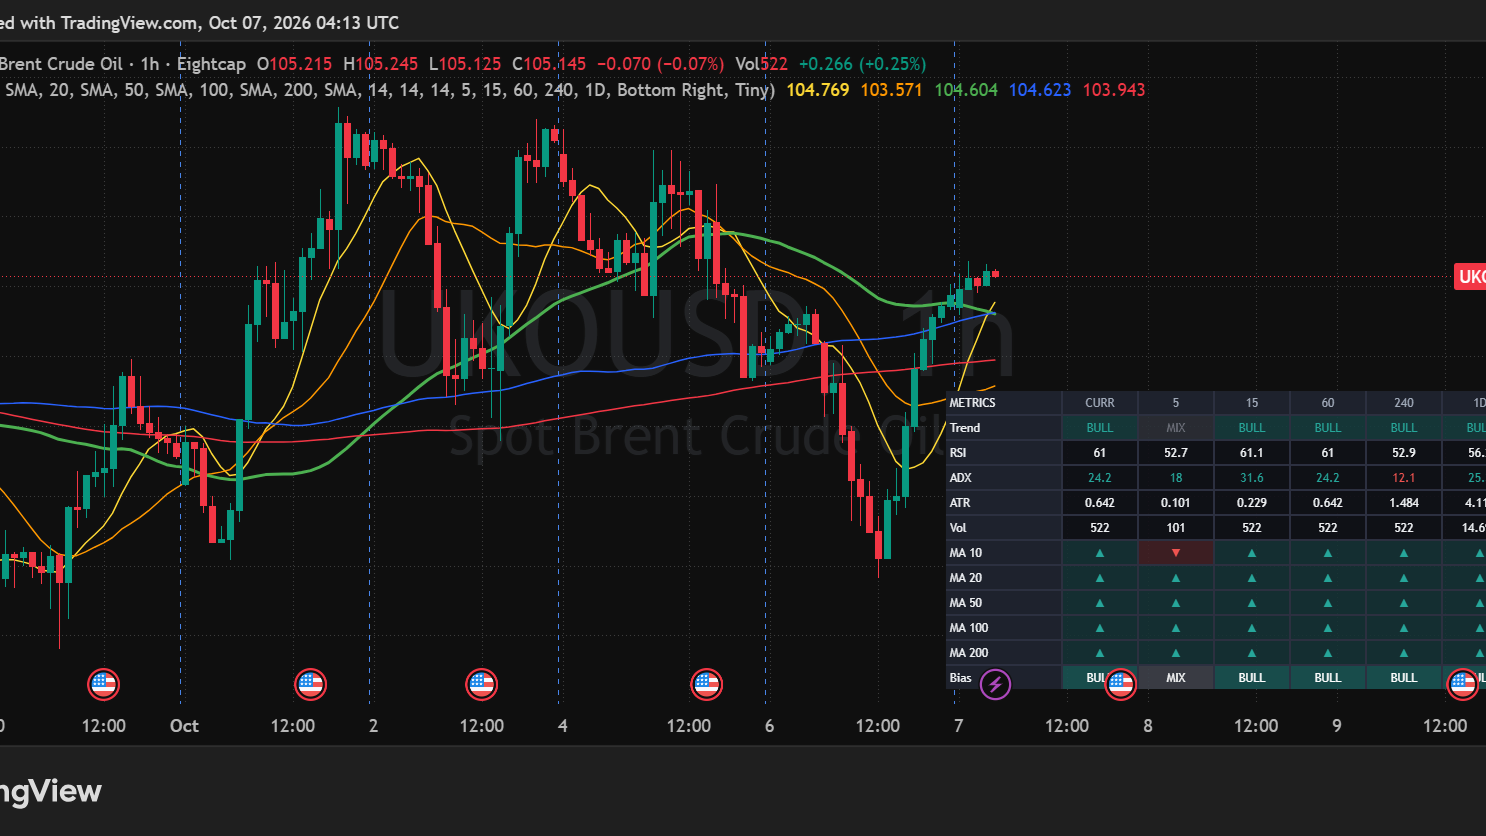Click the 8 date label on the time axis
The height and width of the screenshot is (836, 1486).
(x=1148, y=726)
